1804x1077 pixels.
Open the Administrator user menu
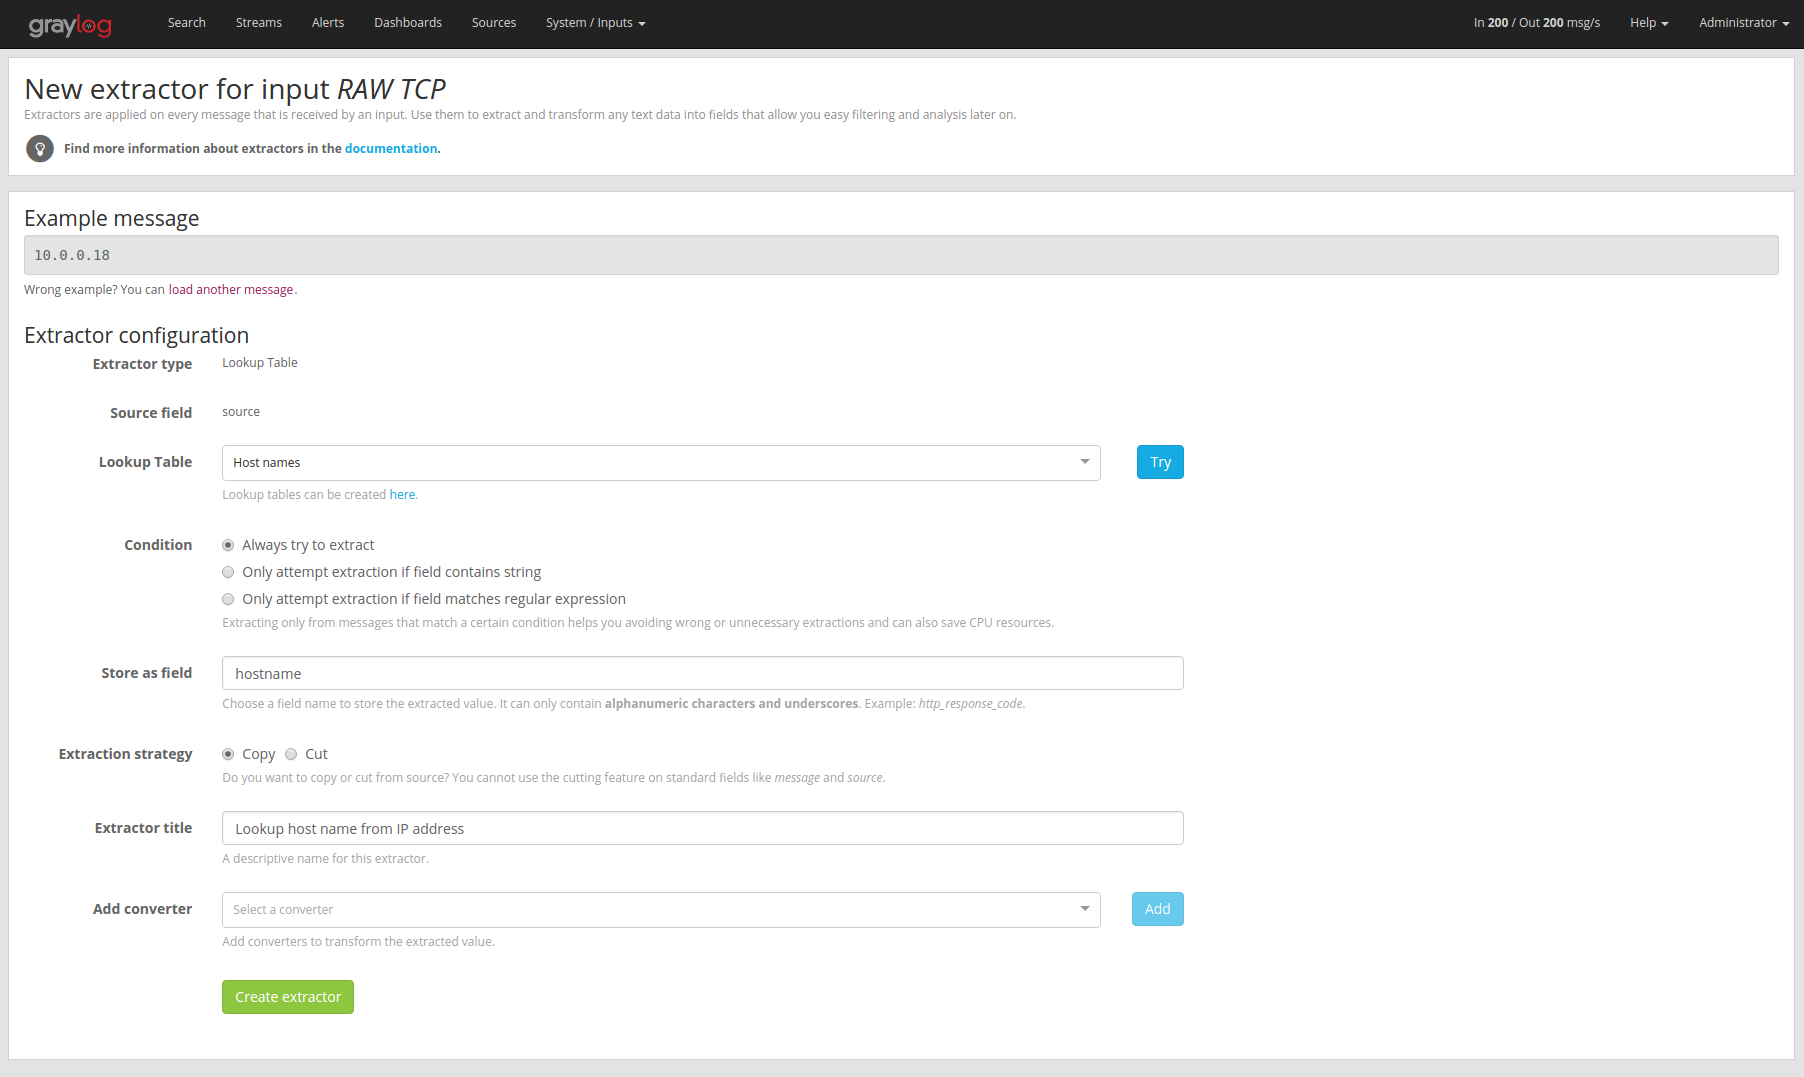tap(1743, 23)
